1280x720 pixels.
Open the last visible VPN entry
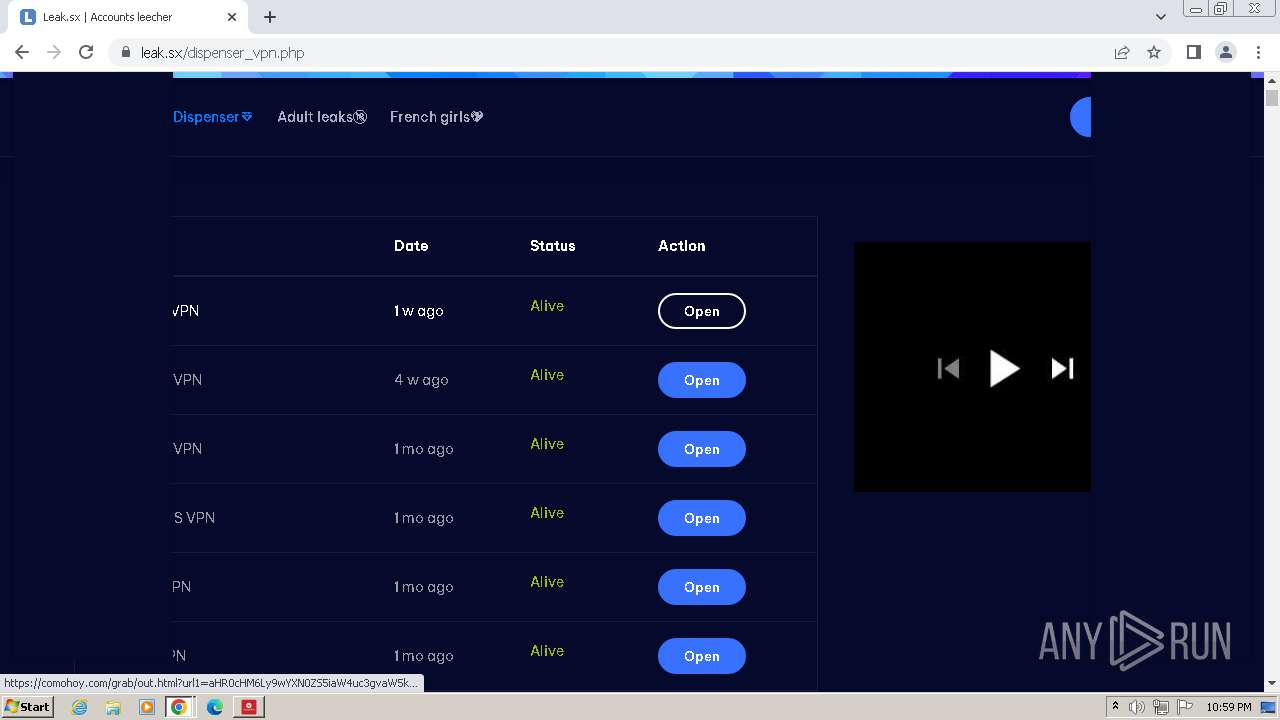[701, 656]
